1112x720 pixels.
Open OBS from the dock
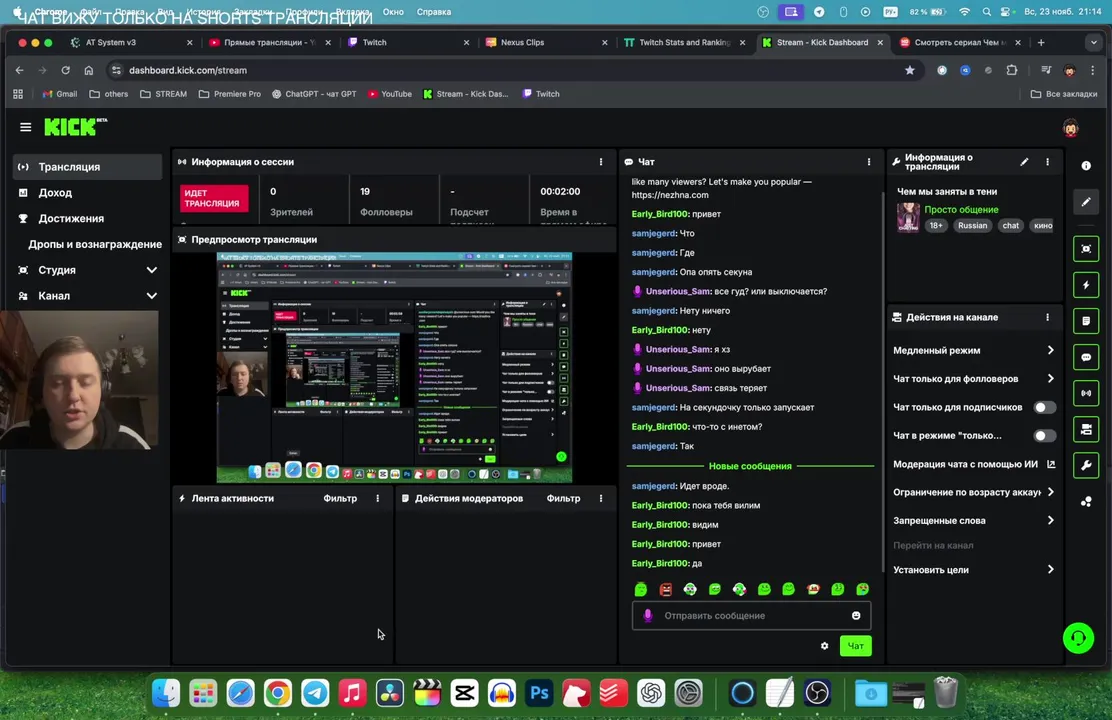click(x=818, y=693)
